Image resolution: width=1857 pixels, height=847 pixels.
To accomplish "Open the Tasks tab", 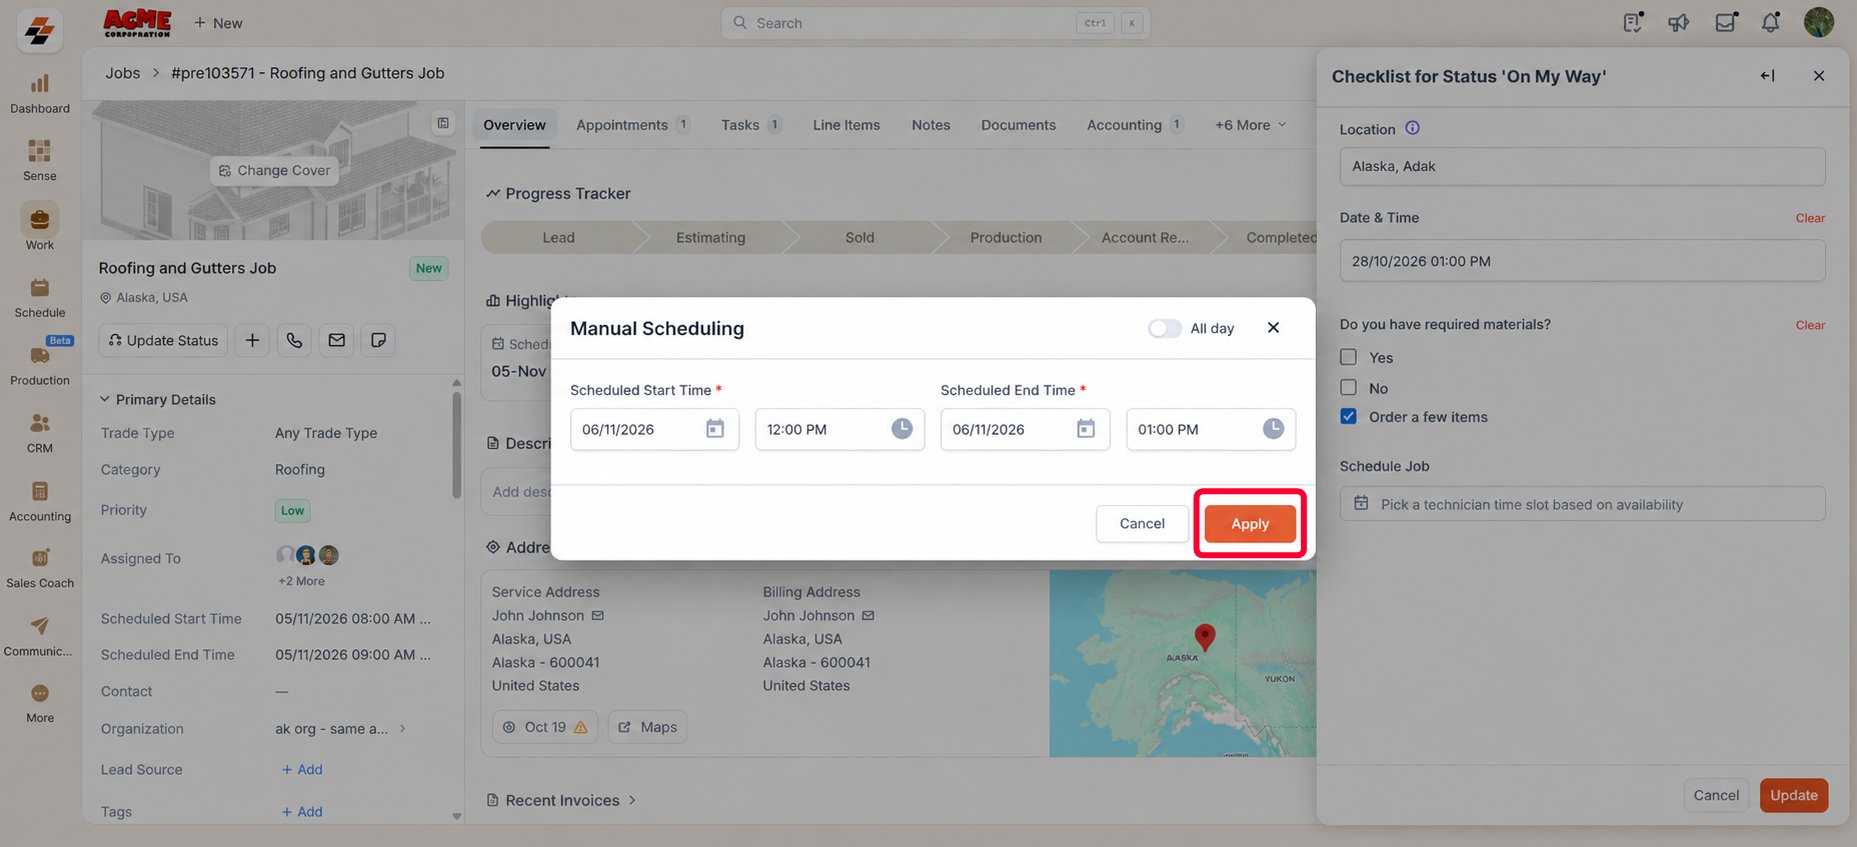I will pos(751,125).
